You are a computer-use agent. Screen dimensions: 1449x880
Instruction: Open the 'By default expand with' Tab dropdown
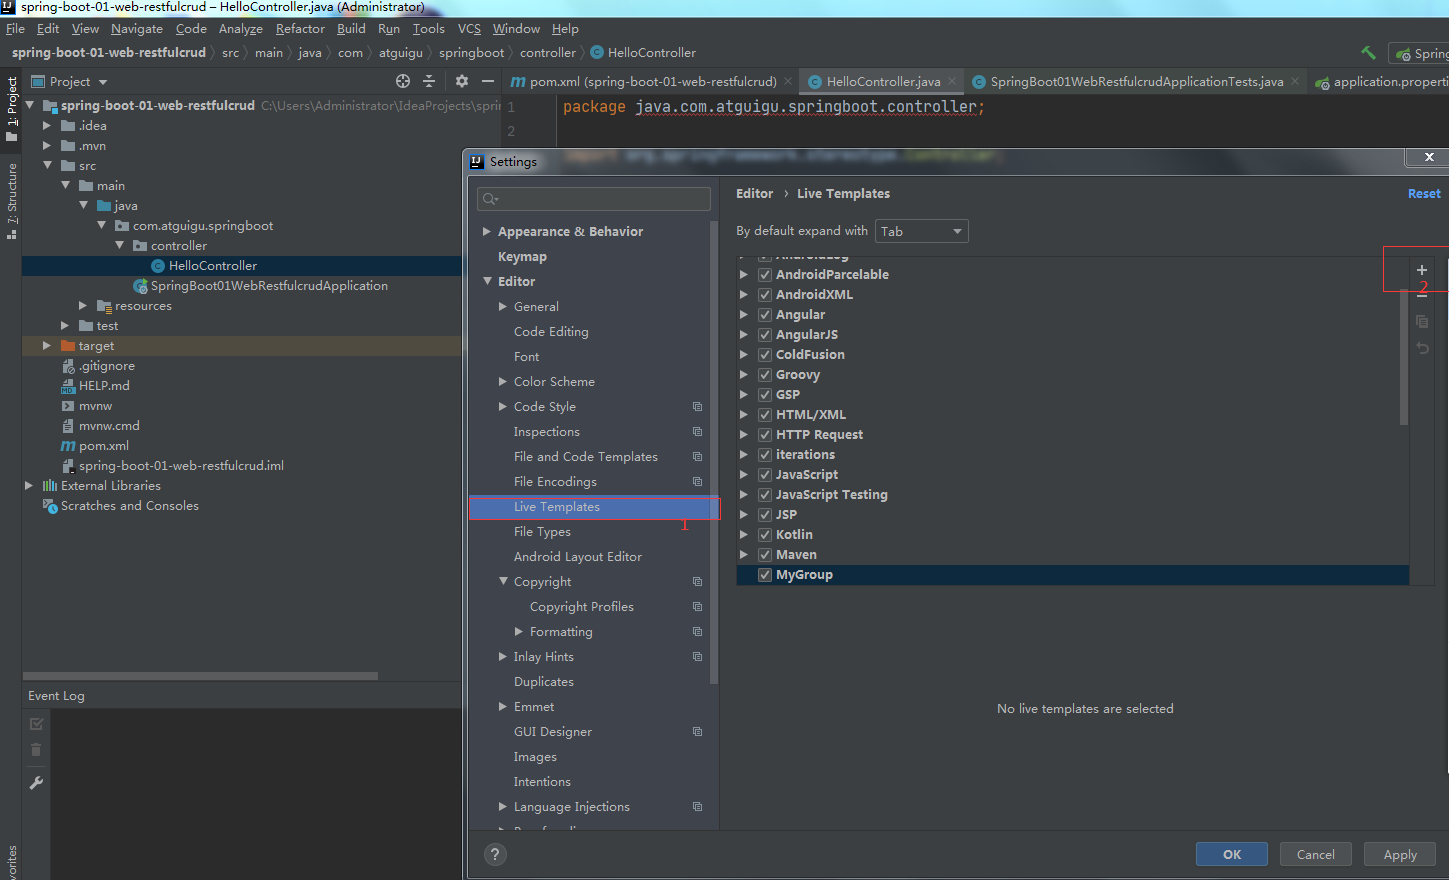tap(921, 231)
